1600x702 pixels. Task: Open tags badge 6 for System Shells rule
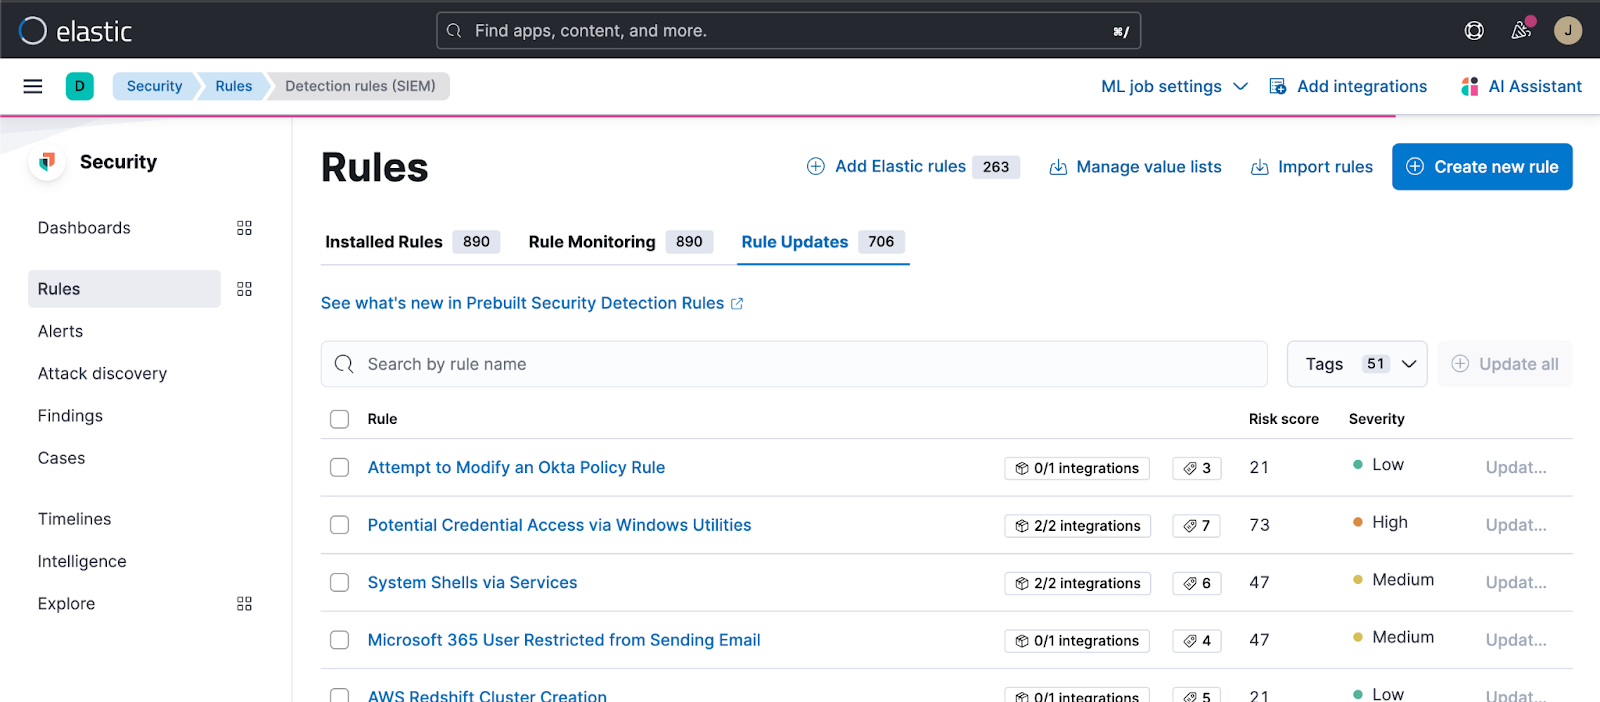click(1197, 583)
